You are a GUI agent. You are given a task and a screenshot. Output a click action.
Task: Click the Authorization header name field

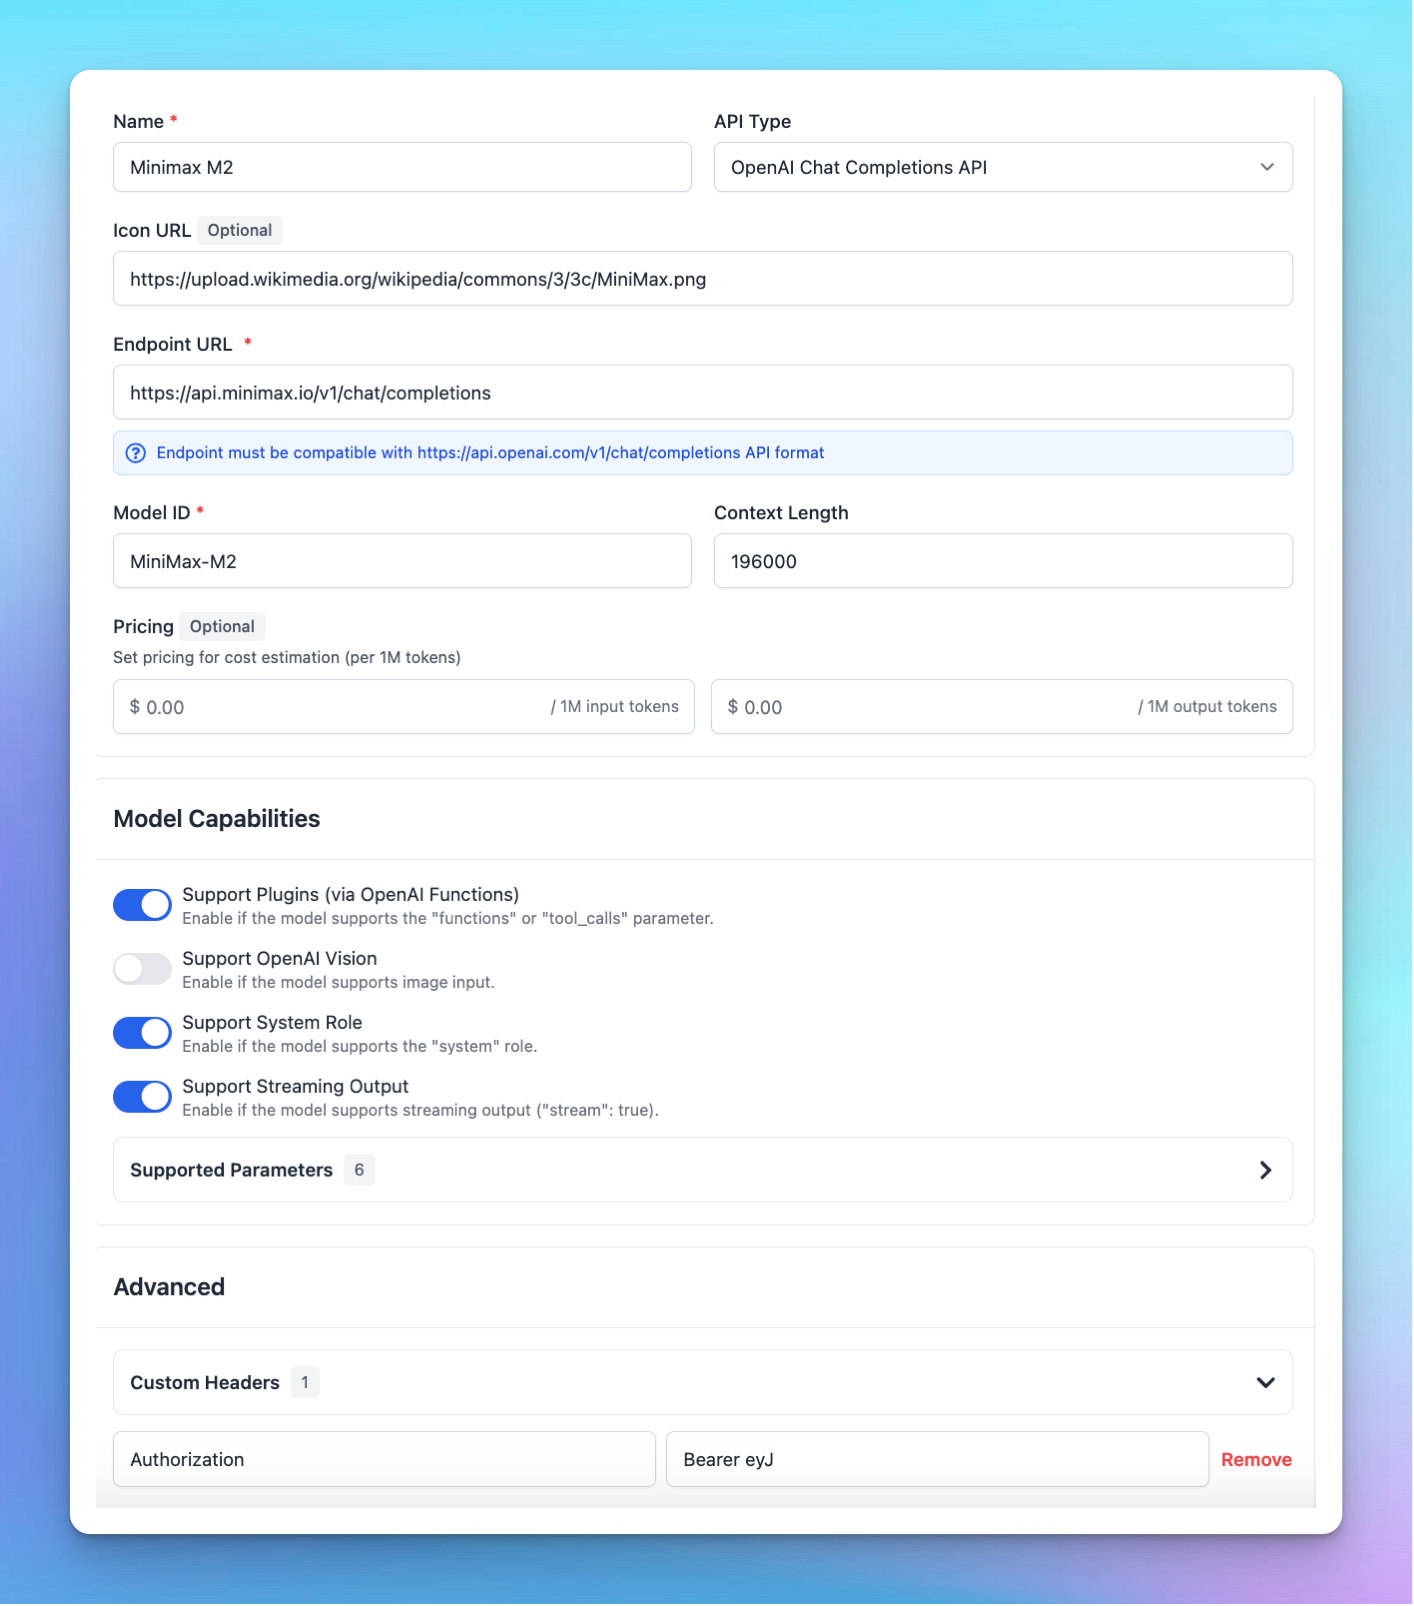tap(384, 1460)
